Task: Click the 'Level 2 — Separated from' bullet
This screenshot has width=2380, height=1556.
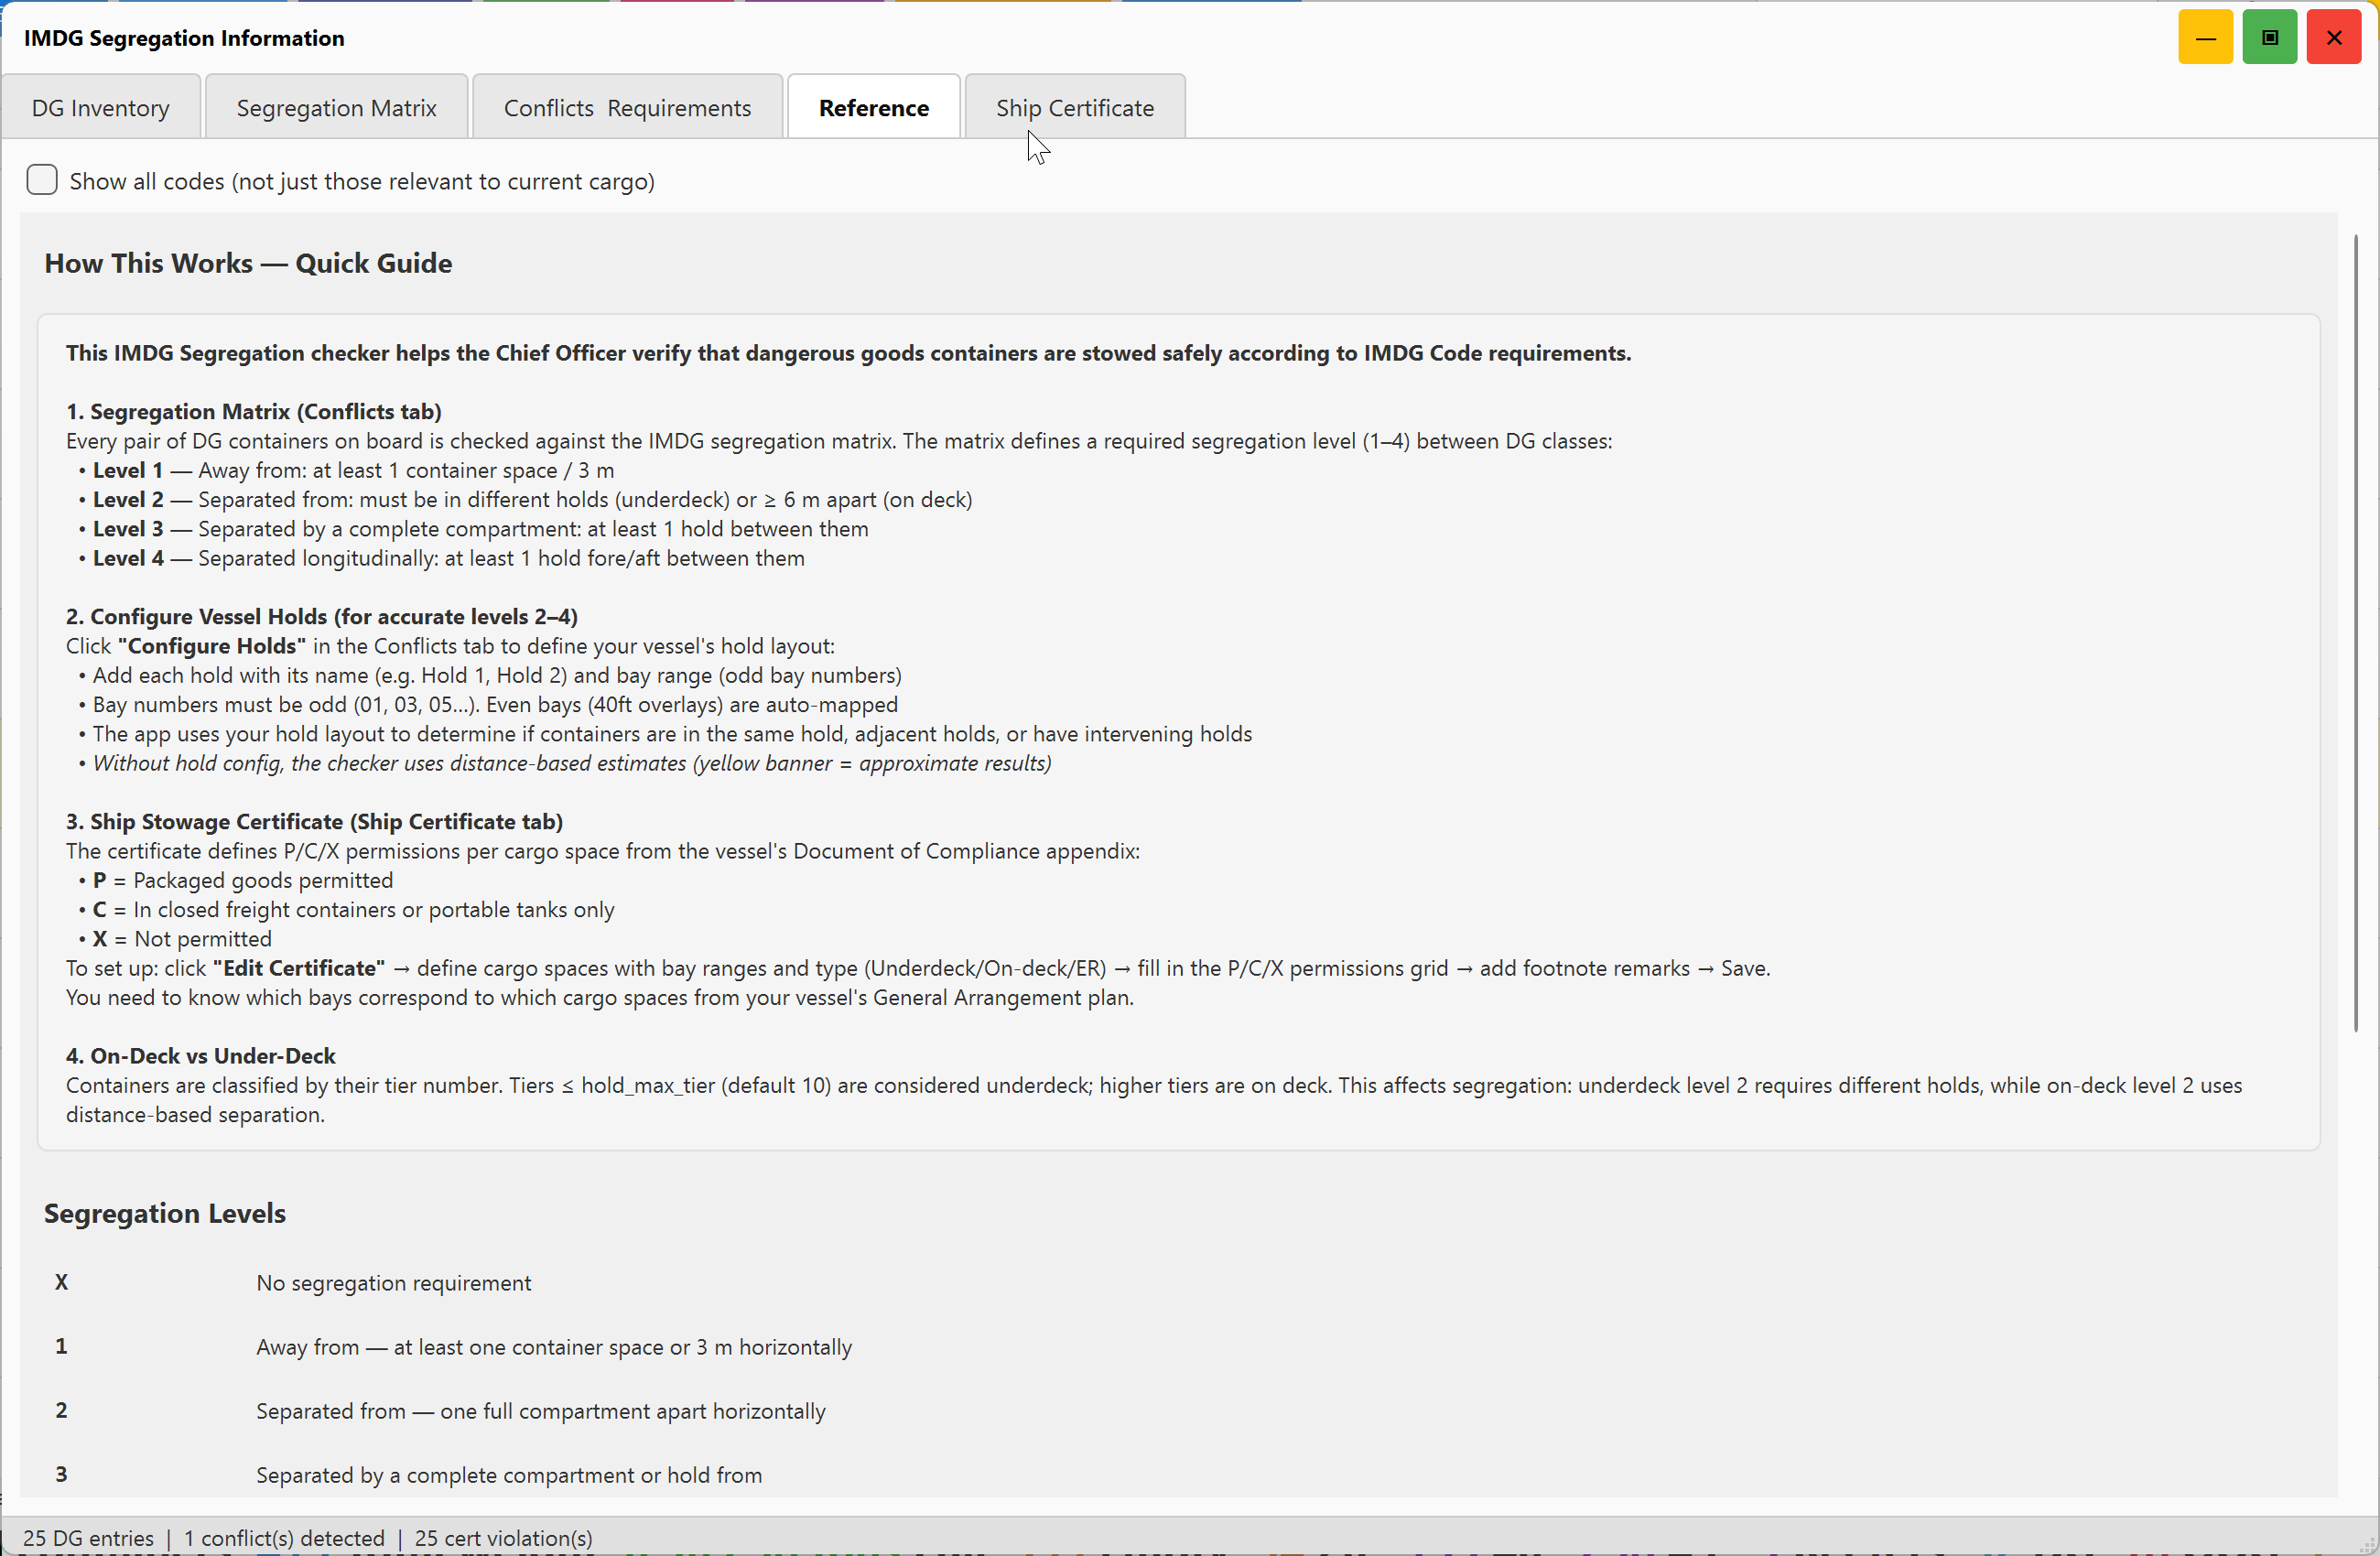Action: pos(525,499)
